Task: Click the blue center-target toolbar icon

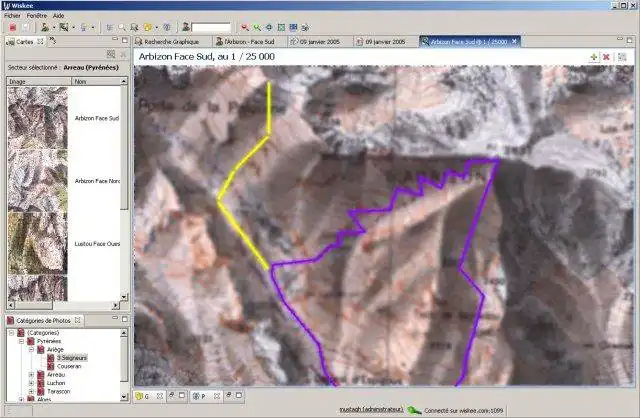Action: click(x=269, y=27)
